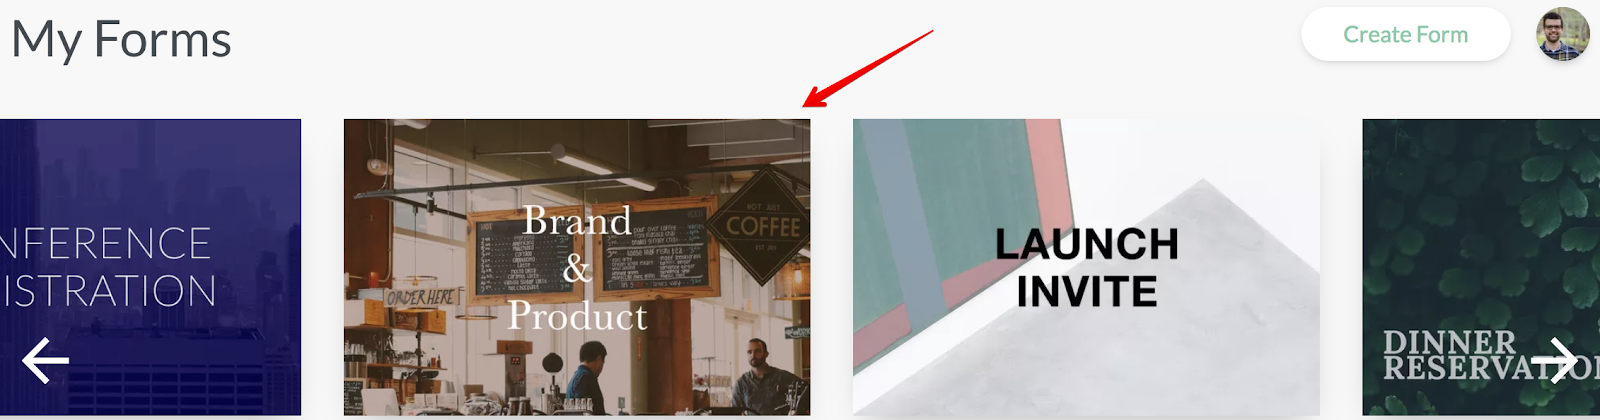
Task: Click the DINNER RESERVATION title text
Action: pyautogui.click(x=1490, y=355)
